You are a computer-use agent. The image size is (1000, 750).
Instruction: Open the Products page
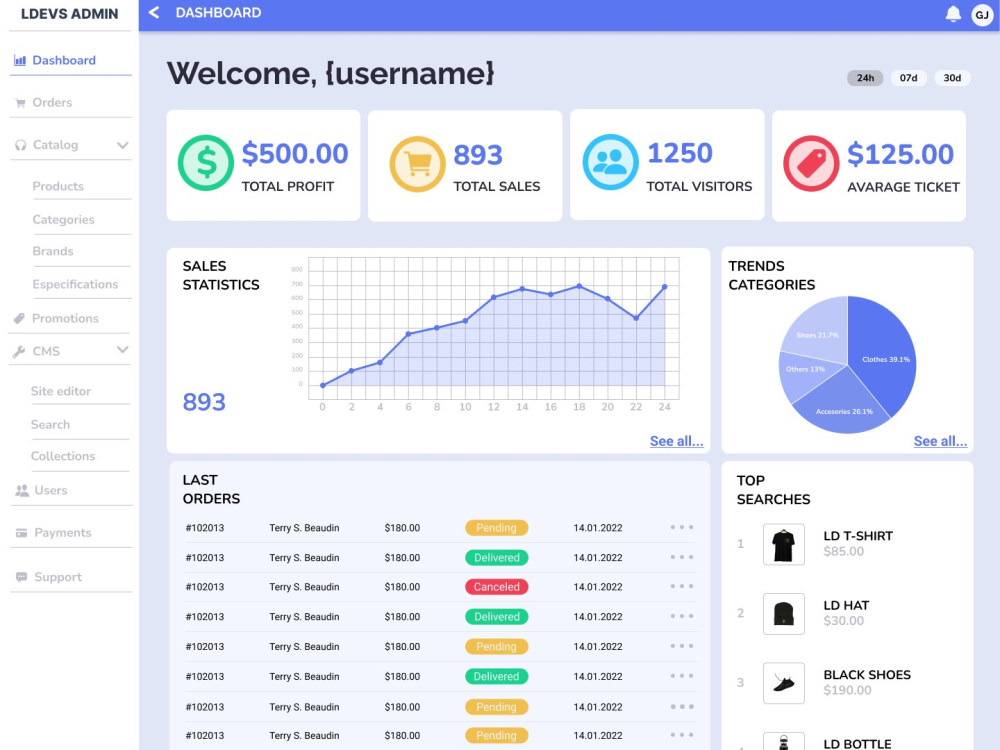click(x=58, y=186)
